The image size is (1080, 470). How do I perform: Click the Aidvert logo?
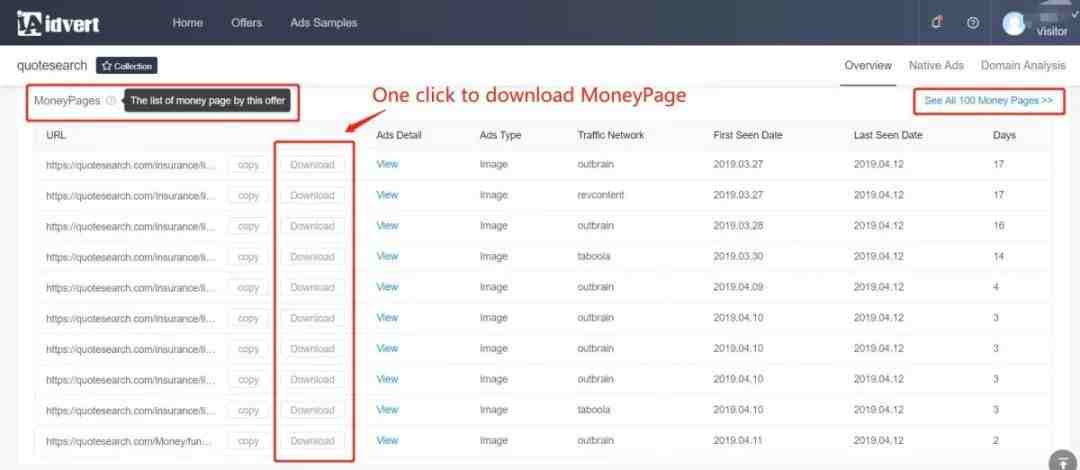[58, 23]
